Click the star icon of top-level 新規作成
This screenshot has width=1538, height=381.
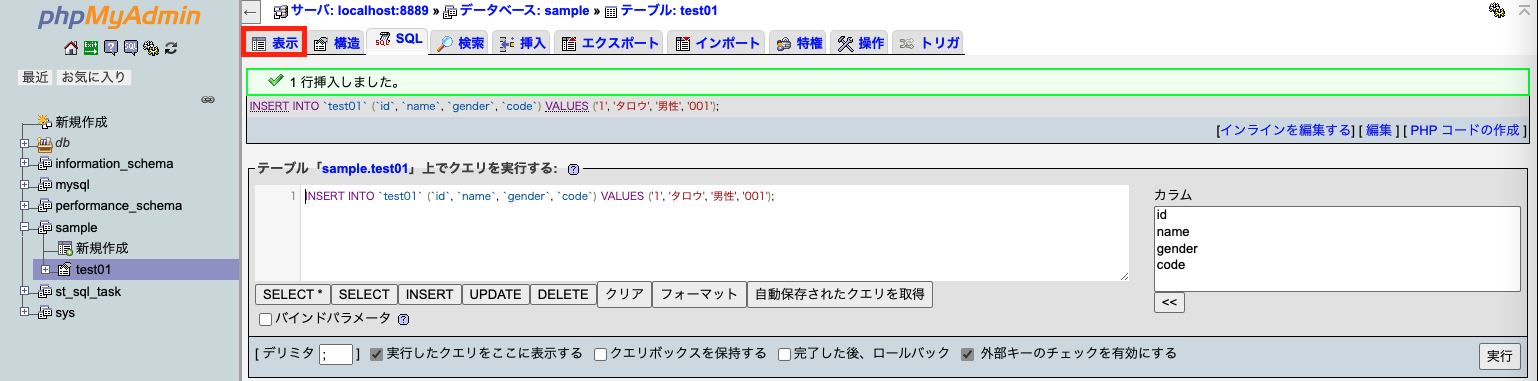click(x=45, y=122)
